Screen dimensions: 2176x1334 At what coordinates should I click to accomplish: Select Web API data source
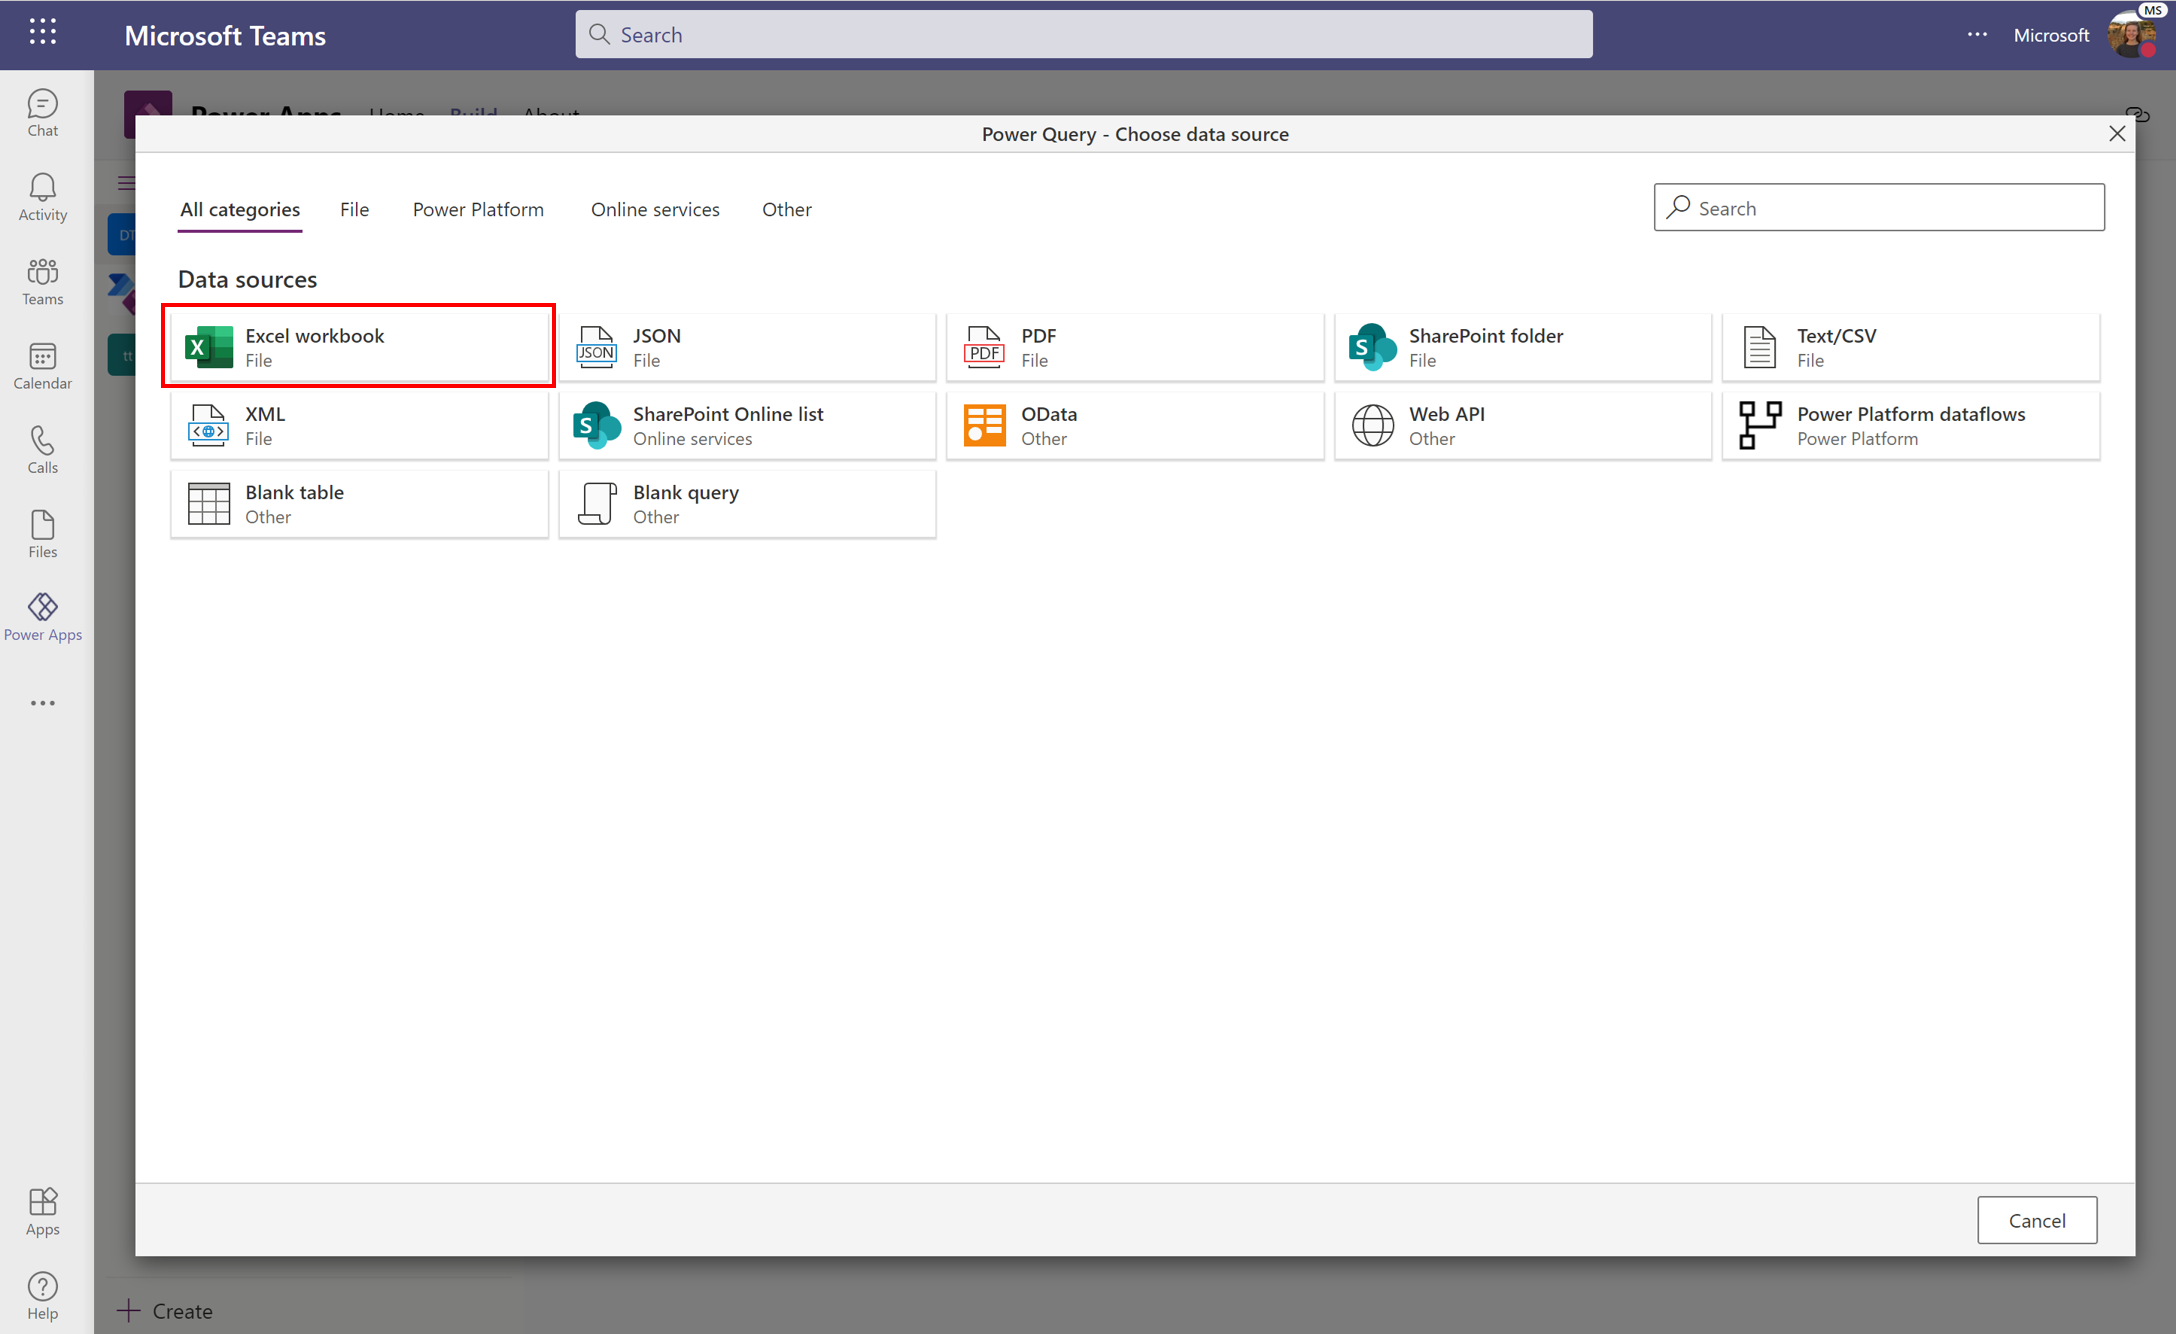(1523, 424)
